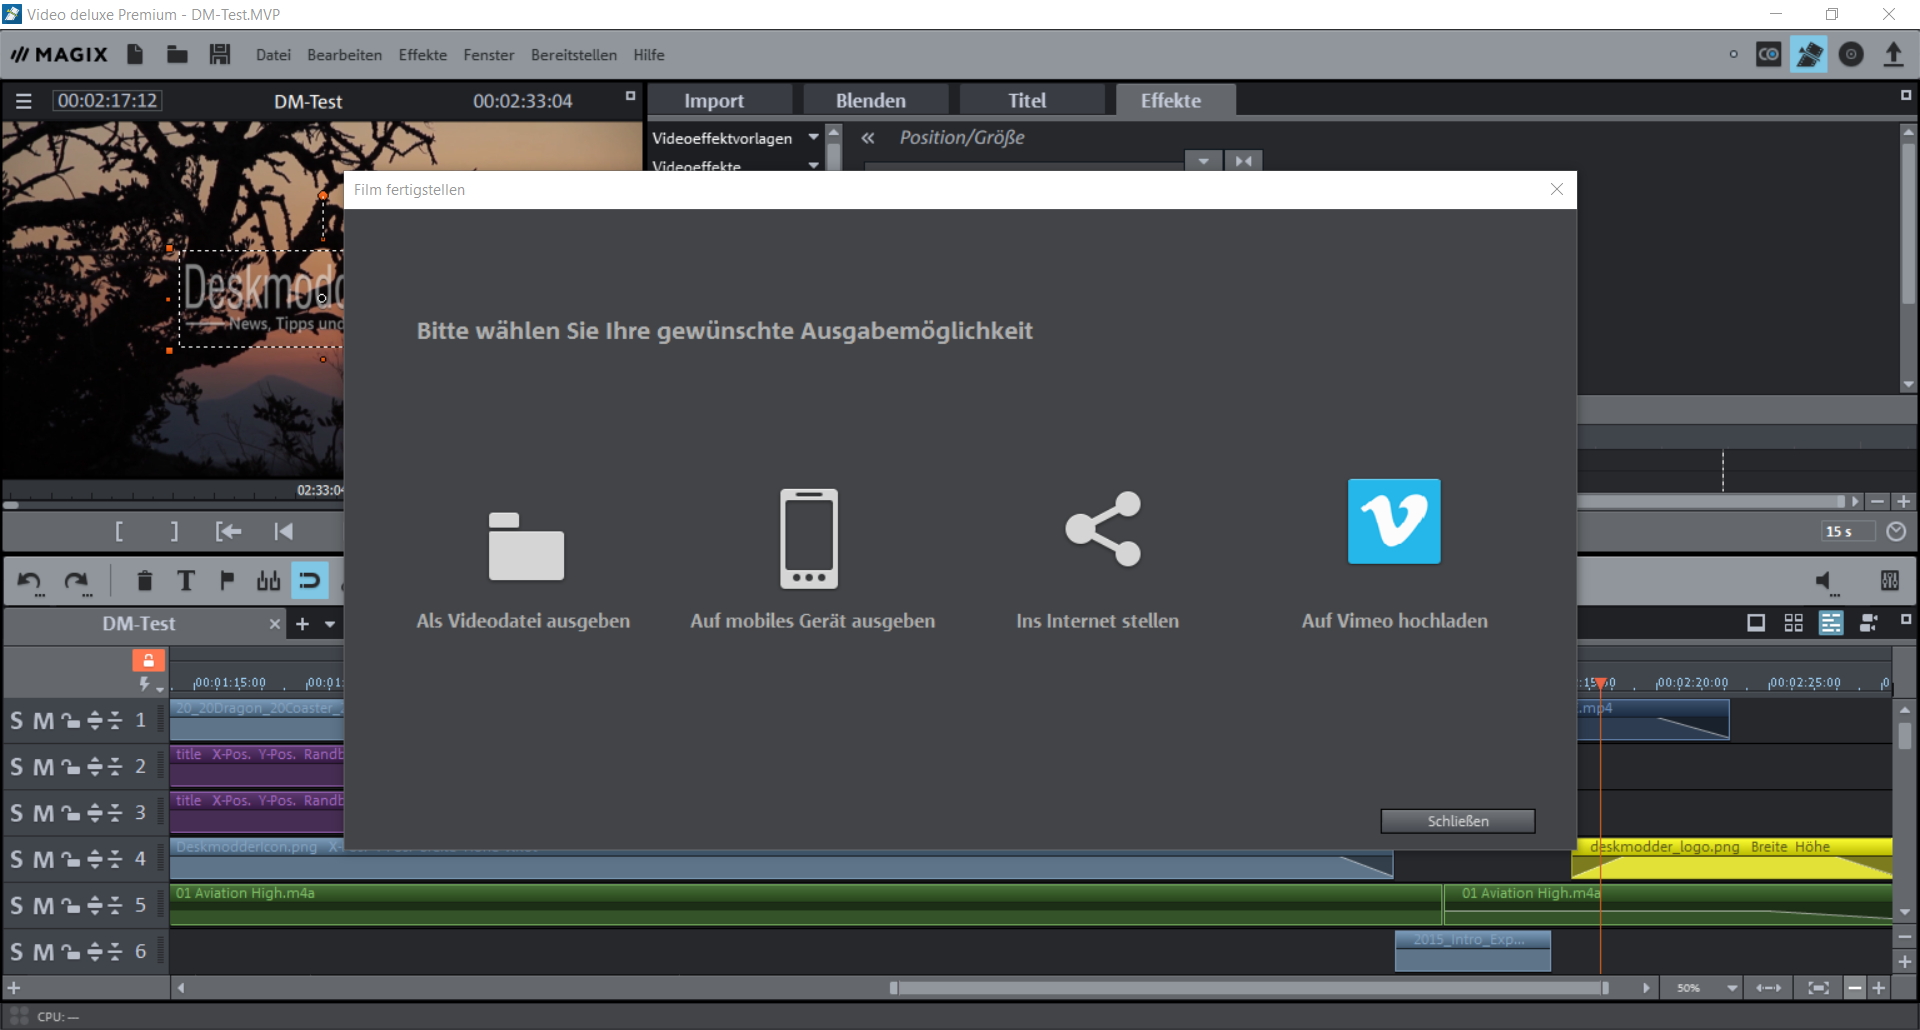
Task: Jump to the beginning of the movie
Action: [x=284, y=531]
